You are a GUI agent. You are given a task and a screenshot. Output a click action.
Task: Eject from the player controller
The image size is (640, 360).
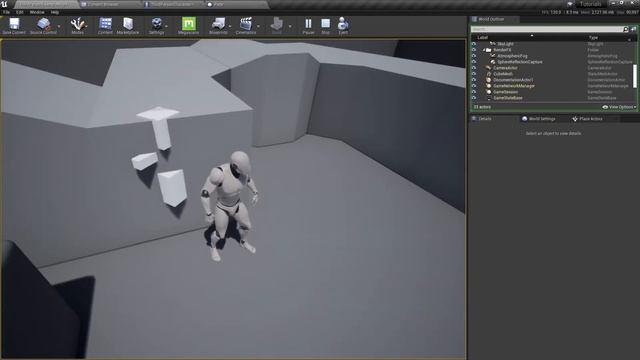pyautogui.click(x=343, y=24)
